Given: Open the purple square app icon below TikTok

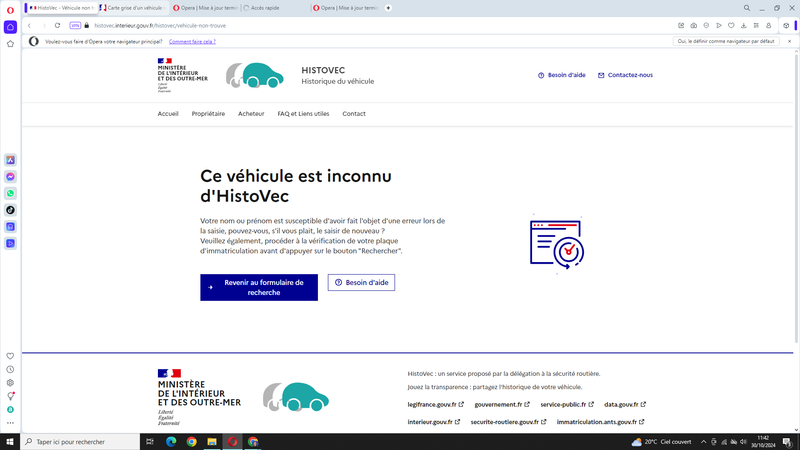Looking at the screenshot, I should [x=10, y=227].
